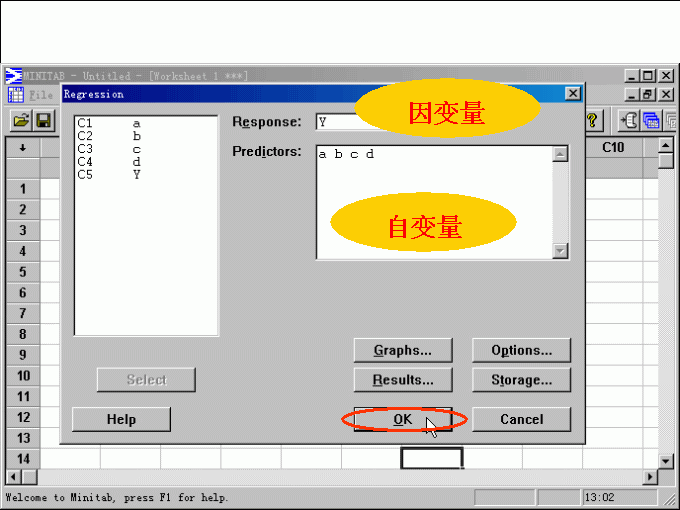
Task: Click the data direction arrow in worksheet corner
Action: coord(22,148)
